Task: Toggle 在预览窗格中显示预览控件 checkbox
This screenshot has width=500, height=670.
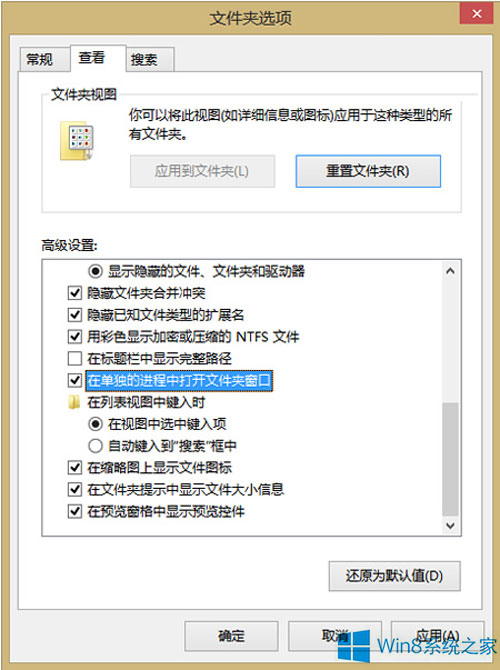Action: click(75, 511)
